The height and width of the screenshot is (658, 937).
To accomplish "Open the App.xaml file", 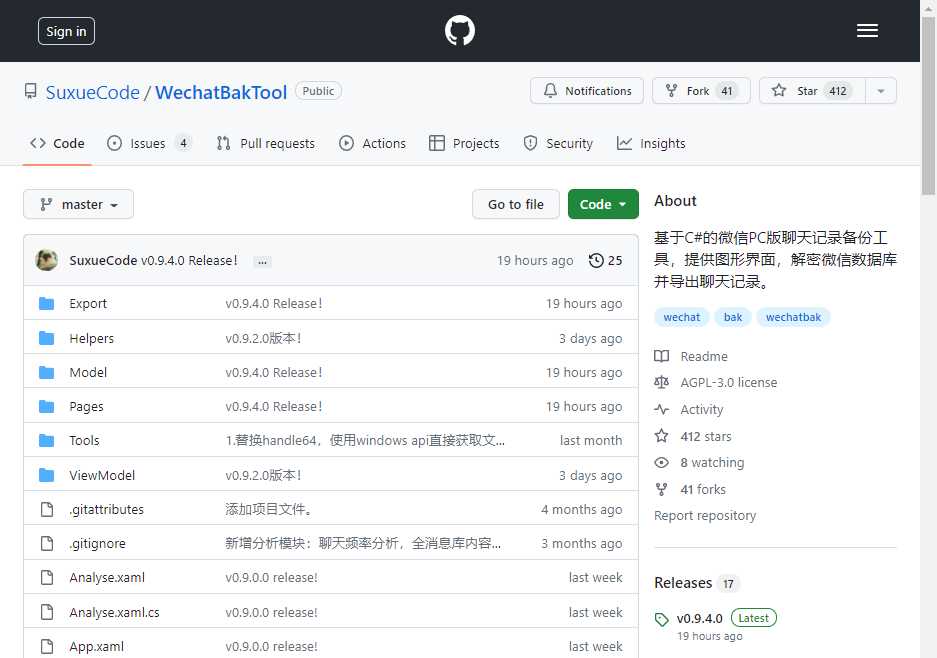I will tap(96, 647).
